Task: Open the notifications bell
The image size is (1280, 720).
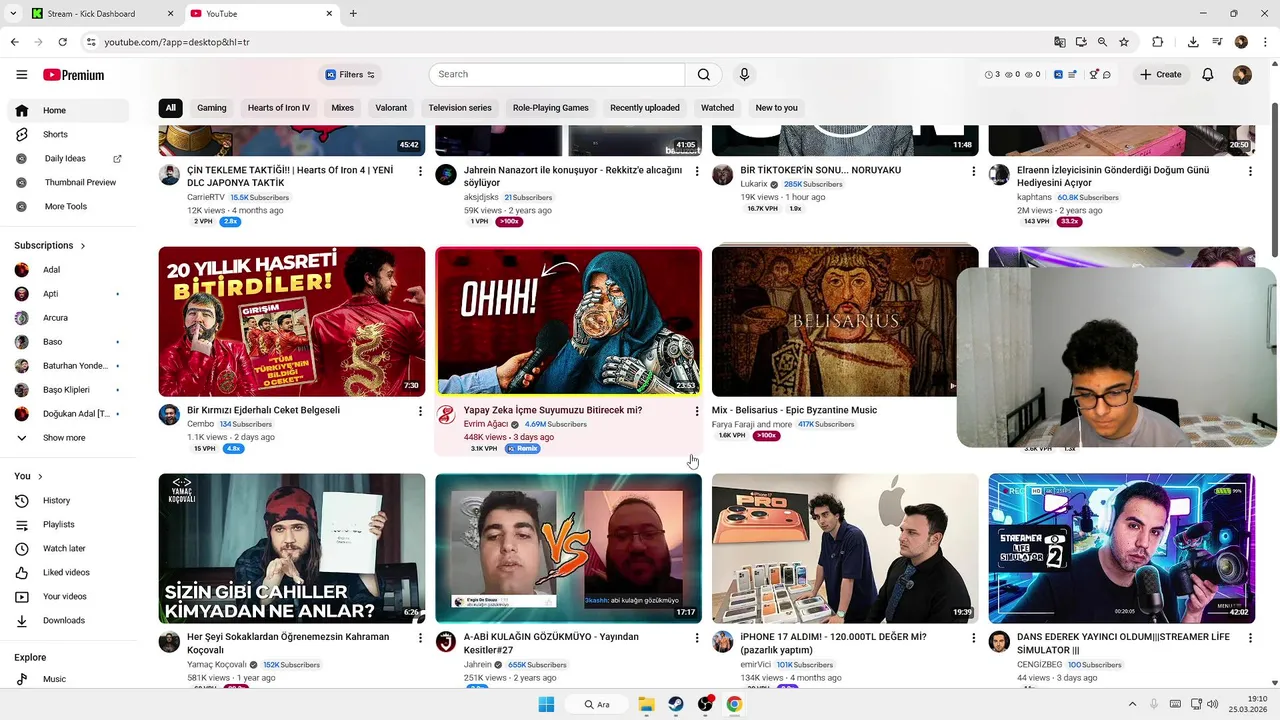Action: point(1207,75)
